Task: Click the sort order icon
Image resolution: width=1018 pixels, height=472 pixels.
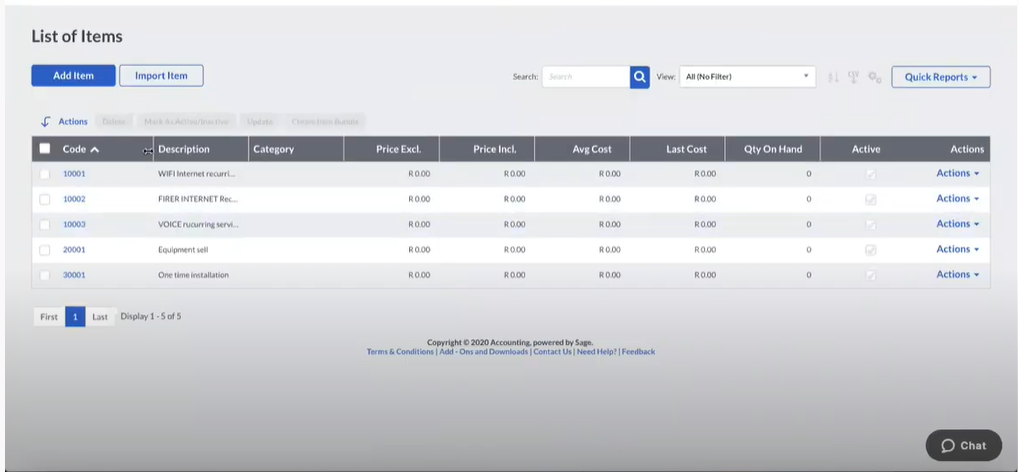Action: [833, 77]
